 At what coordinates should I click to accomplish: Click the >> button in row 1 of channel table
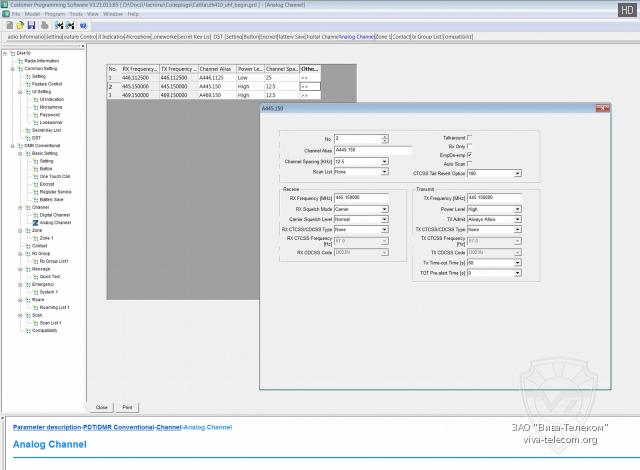pos(310,78)
